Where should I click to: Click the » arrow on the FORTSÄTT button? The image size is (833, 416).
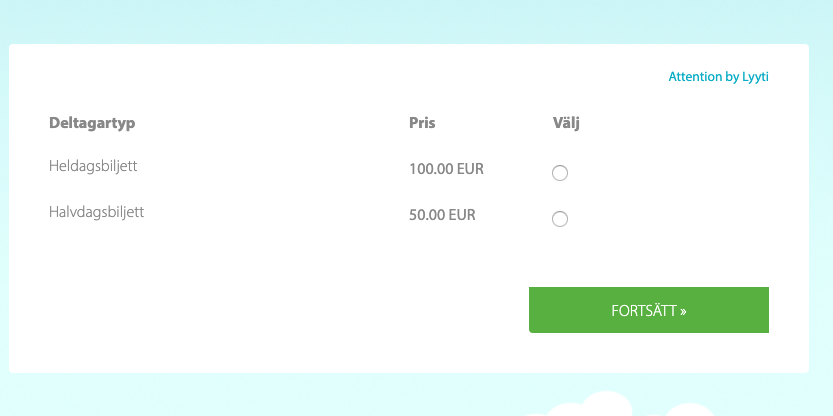[x=683, y=311]
